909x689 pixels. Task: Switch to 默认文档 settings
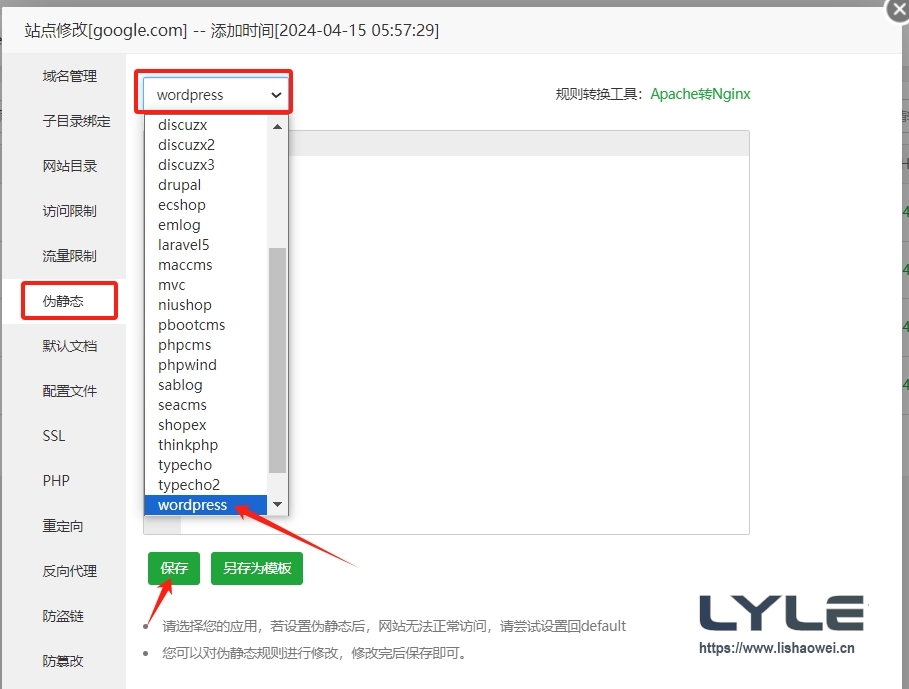pyautogui.click(x=70, y=345)
